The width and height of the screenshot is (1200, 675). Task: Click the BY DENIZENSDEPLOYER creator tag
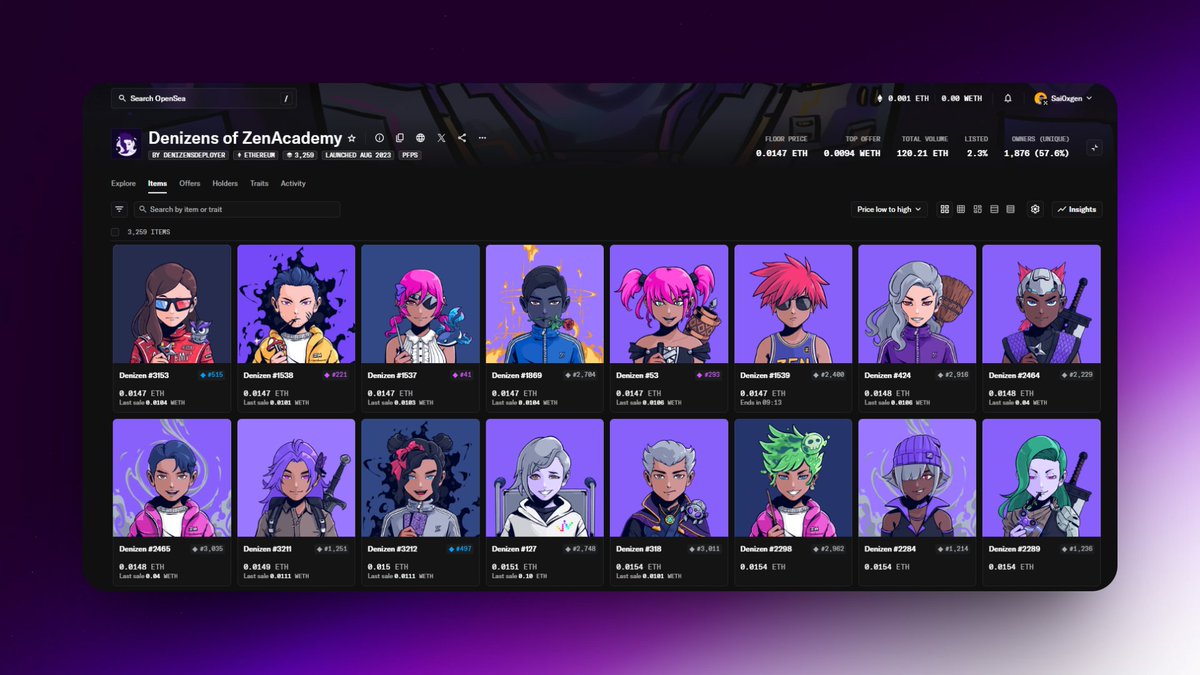188,156
